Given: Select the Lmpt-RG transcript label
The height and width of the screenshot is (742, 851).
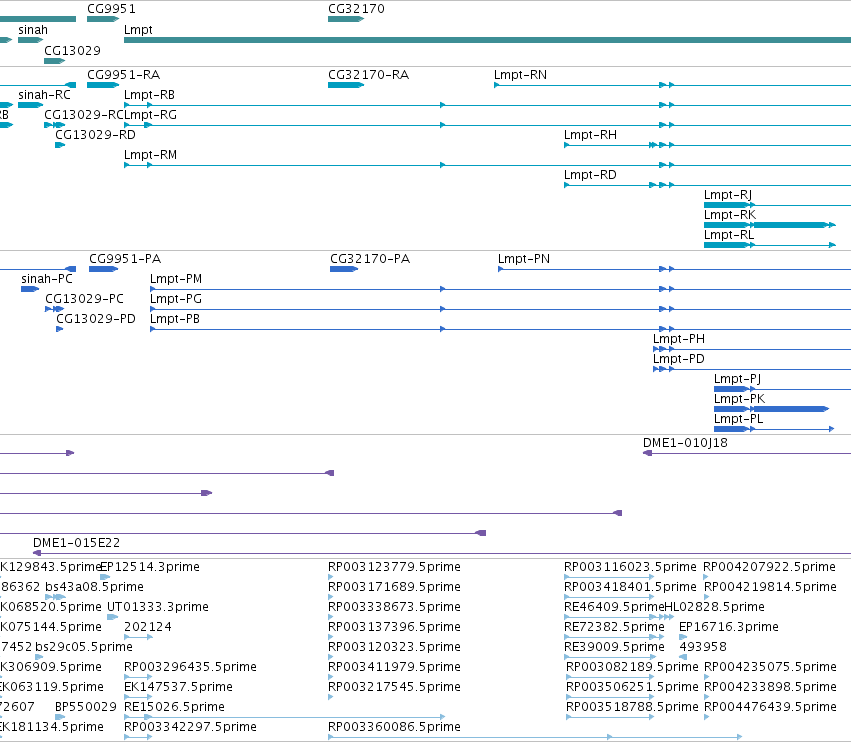Looking at the screenshot, I should pos(150,115).
